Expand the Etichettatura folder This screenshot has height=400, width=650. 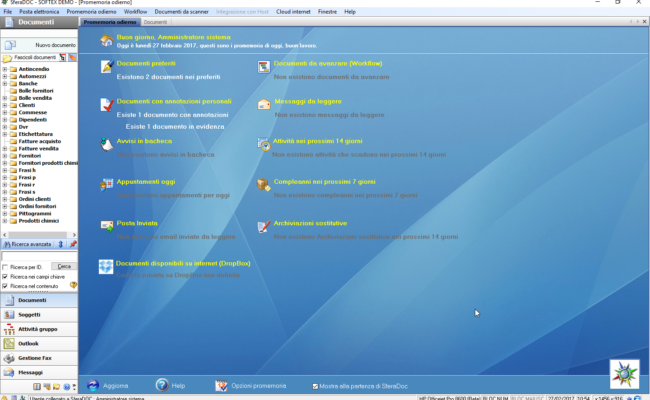pos(5,134)
